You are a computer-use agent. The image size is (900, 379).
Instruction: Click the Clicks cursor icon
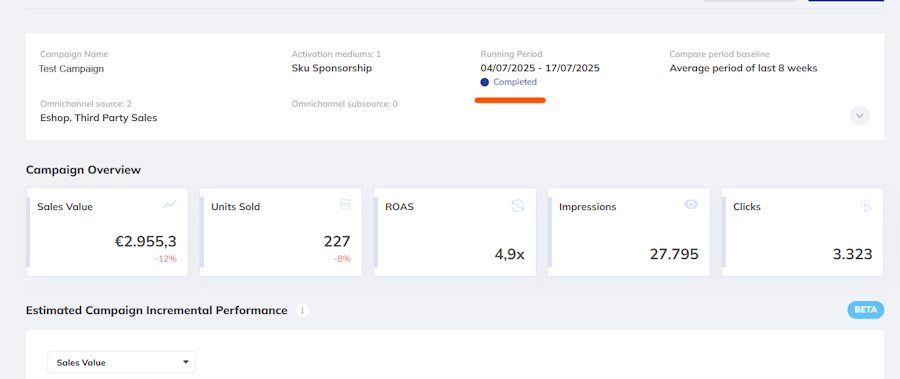click(866, 206)
